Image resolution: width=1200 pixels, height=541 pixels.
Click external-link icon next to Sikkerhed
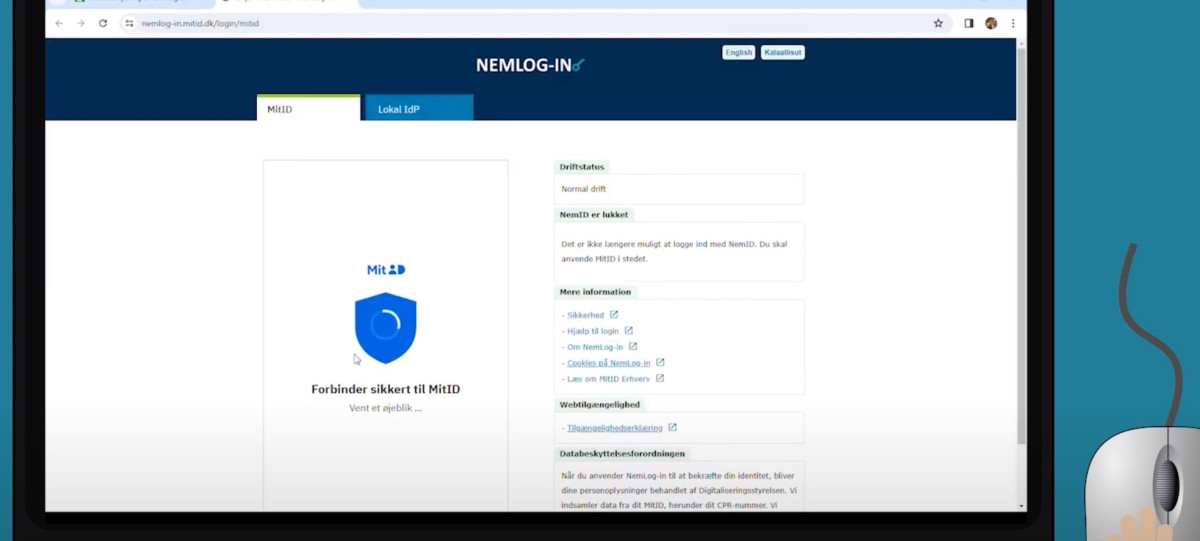(614, 314)
